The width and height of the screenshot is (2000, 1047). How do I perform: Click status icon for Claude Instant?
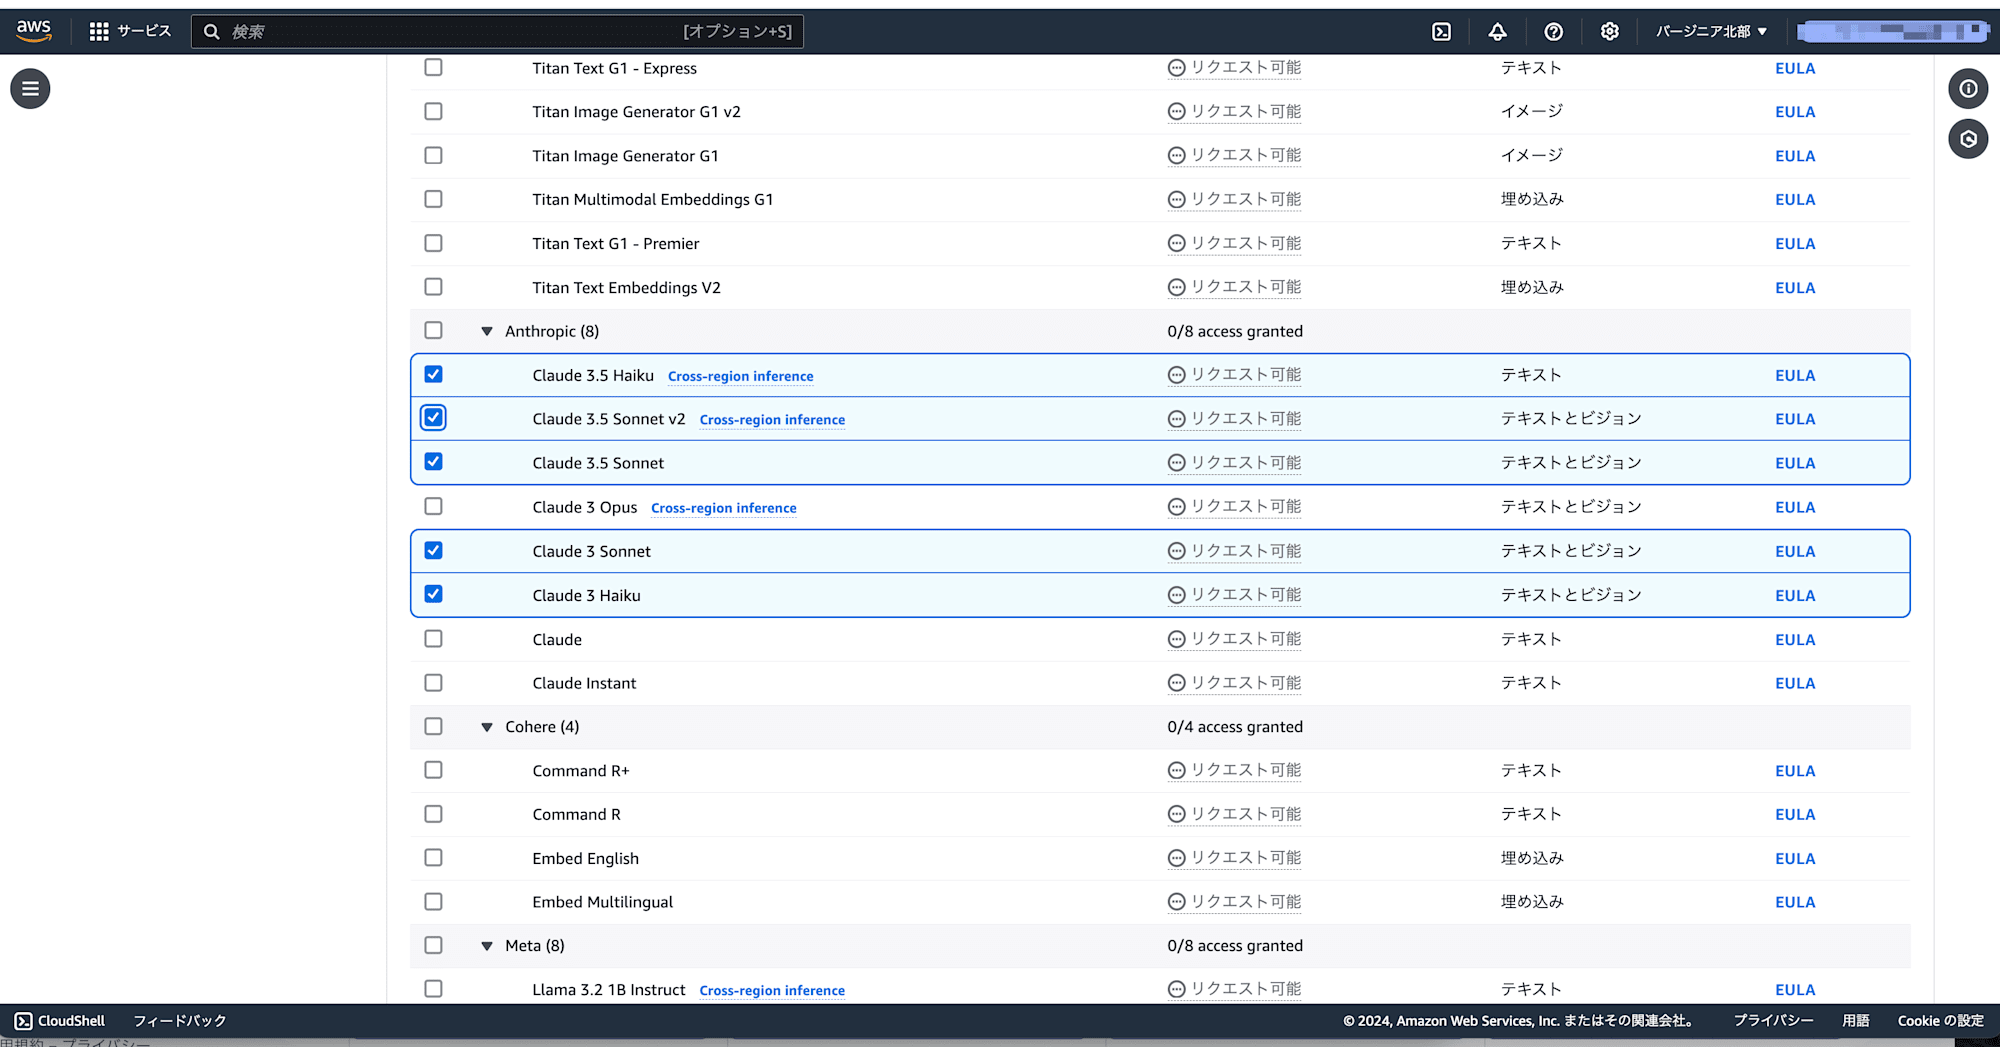pos(1177,683)
